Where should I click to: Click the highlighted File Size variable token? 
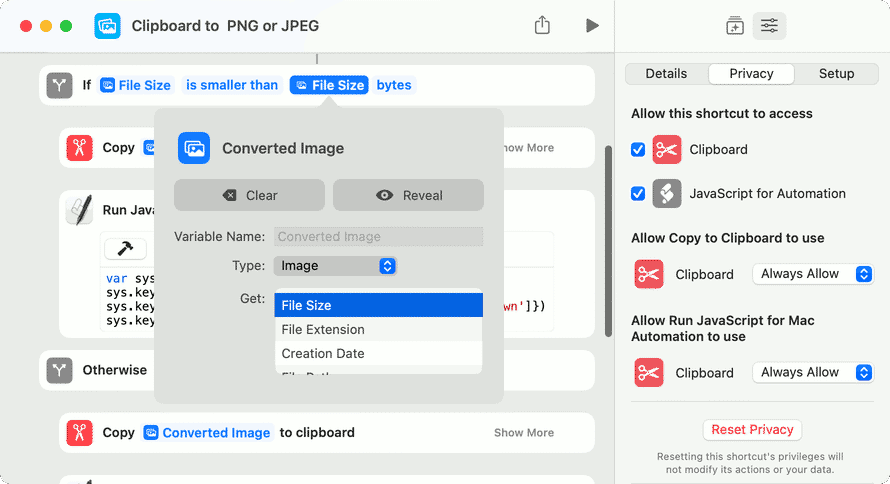tap(329, 85)
